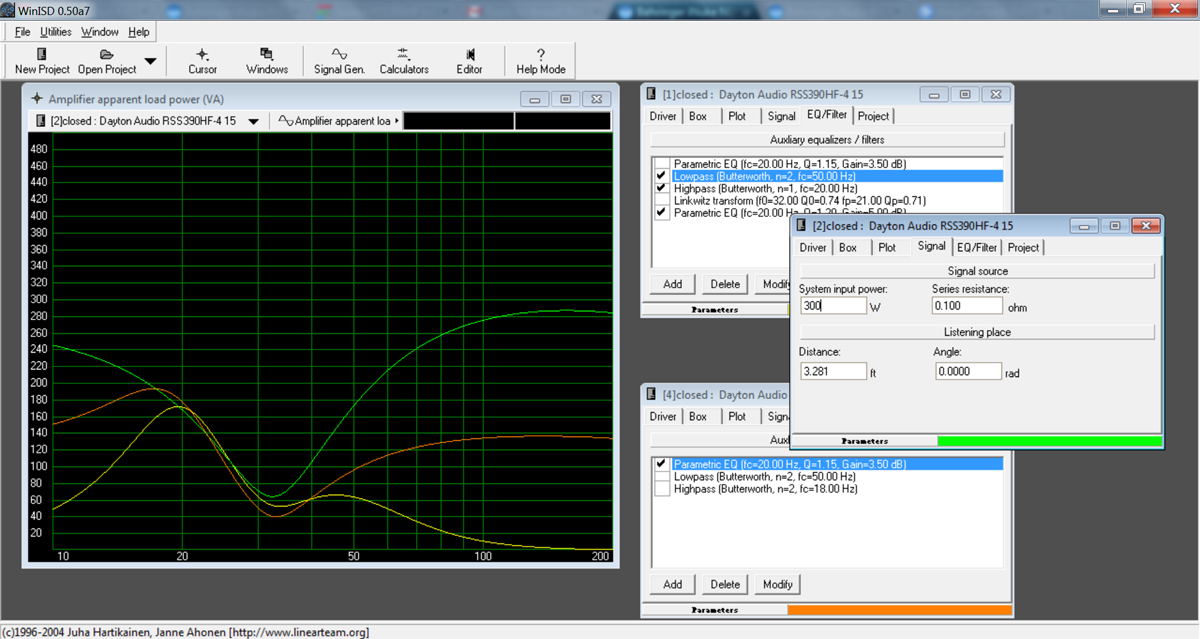Viewport: 1200px width, 639px height.
Task: Switch to the Driver tab in the [2]closed window
Action: tap(813, 248)
